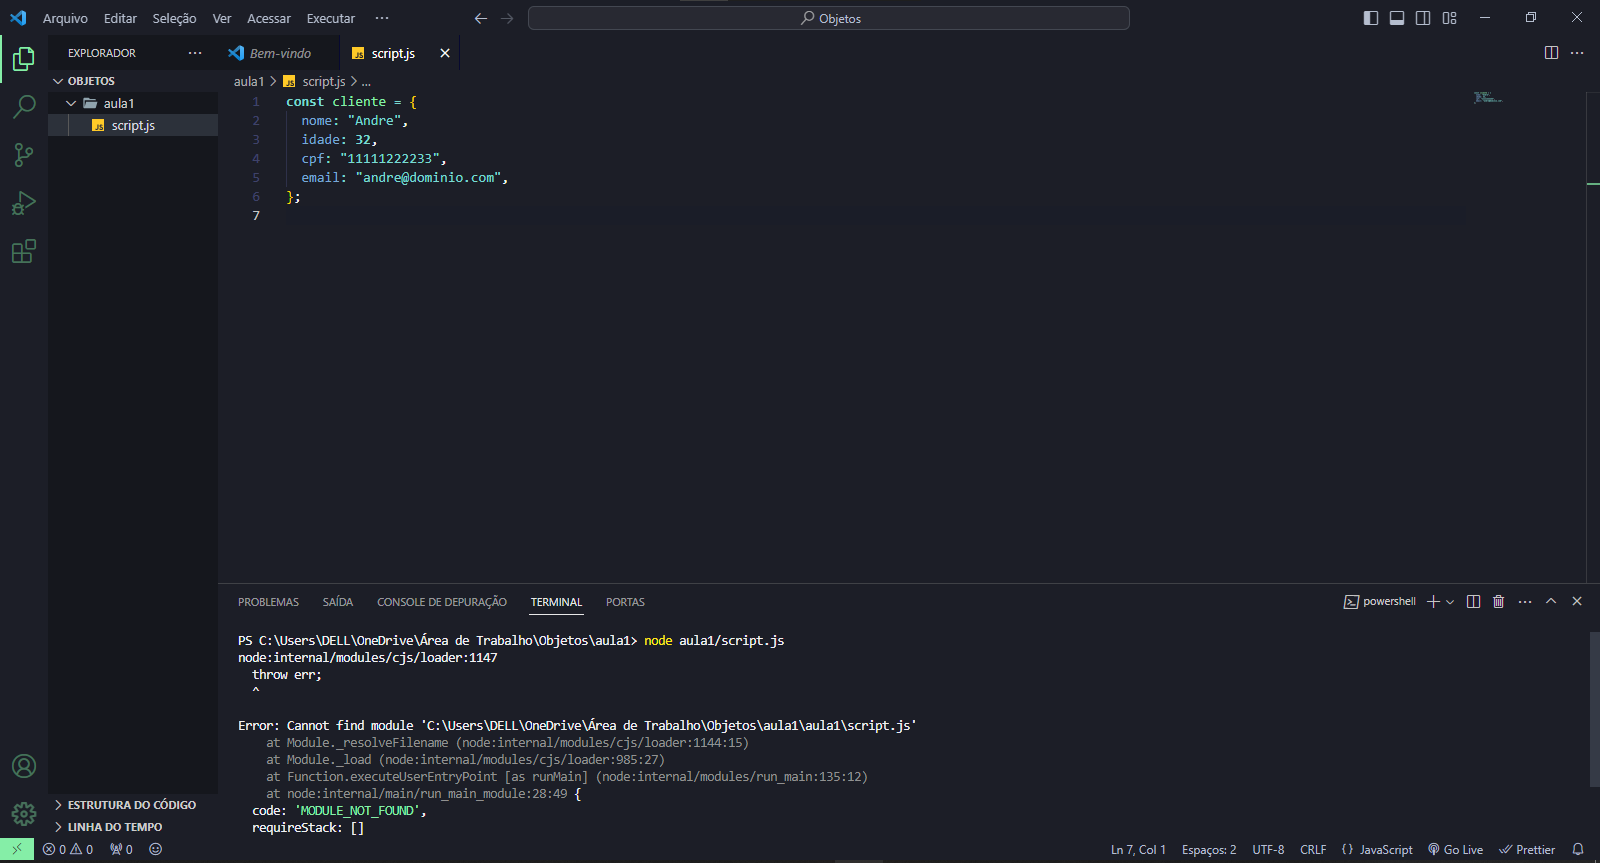Toggle primary side bar visibility
Image resolution: width=1600 pixels, height=863 pixels.
tap(1371, 18)
